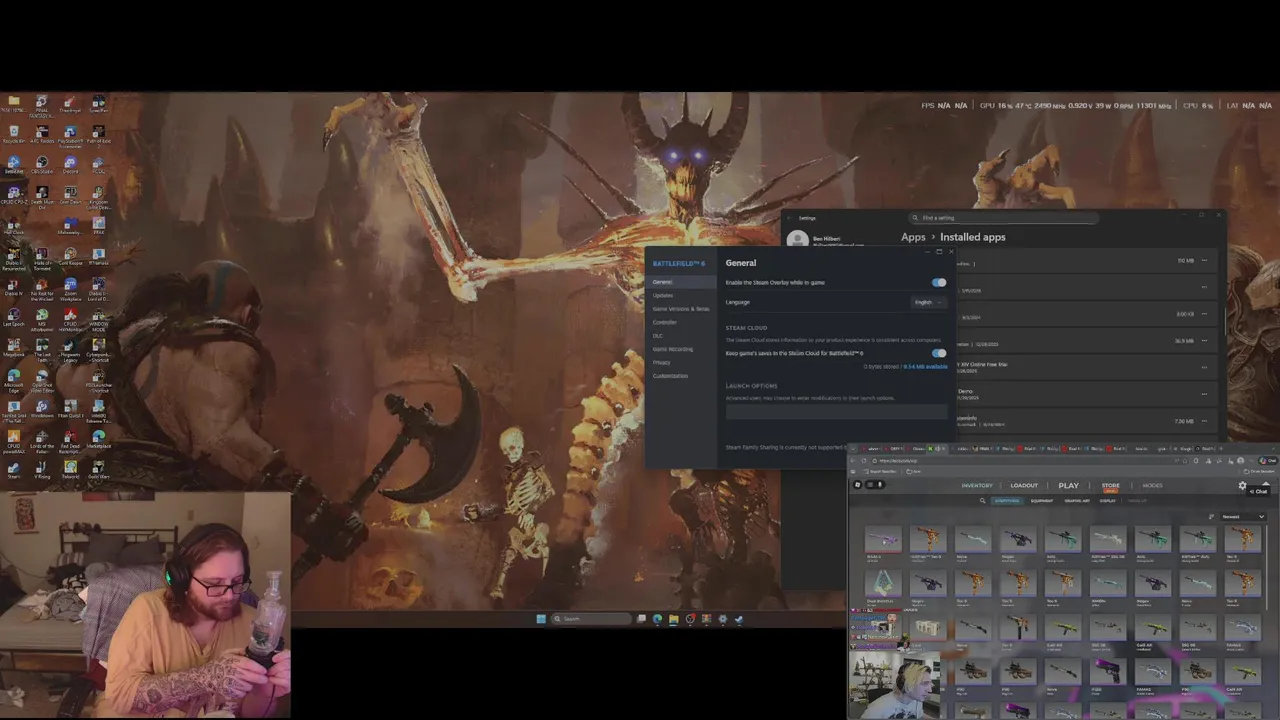This screenshot has height=720, width=1280.
Task: Click the Windows Start button on the taskbar
Action: click(x=541, y=619)
